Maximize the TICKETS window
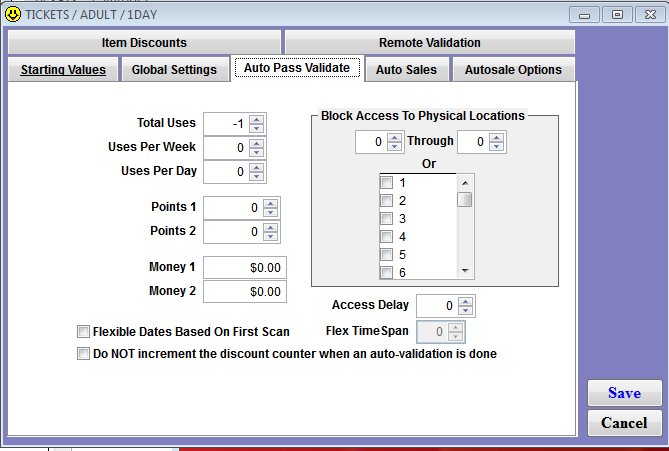The height and width of the screenshot is (451, 669). click(x=617, y=15)
